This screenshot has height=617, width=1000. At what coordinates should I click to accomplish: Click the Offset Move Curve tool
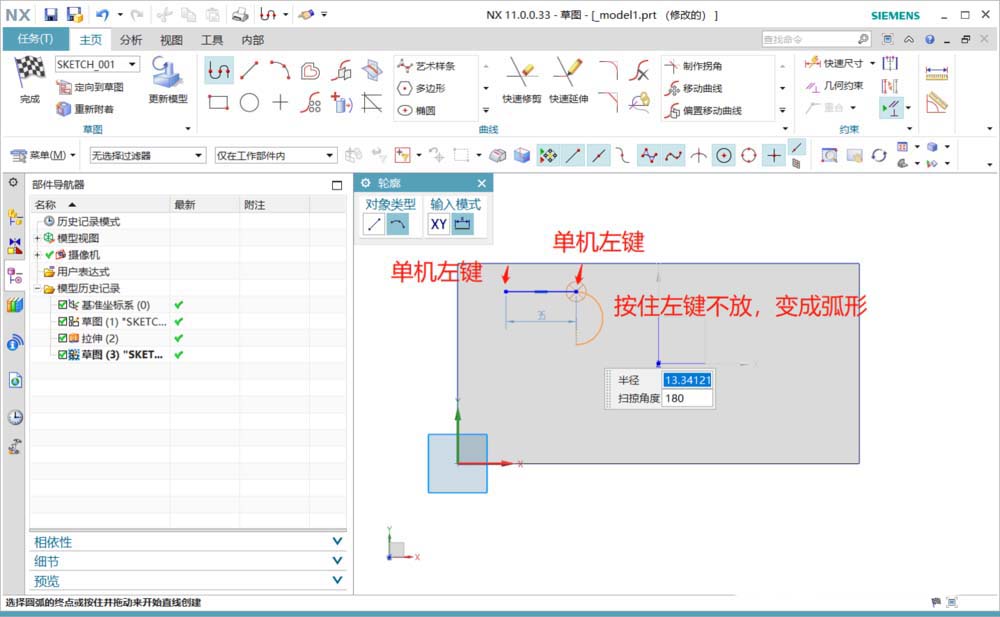click(702, 110)
